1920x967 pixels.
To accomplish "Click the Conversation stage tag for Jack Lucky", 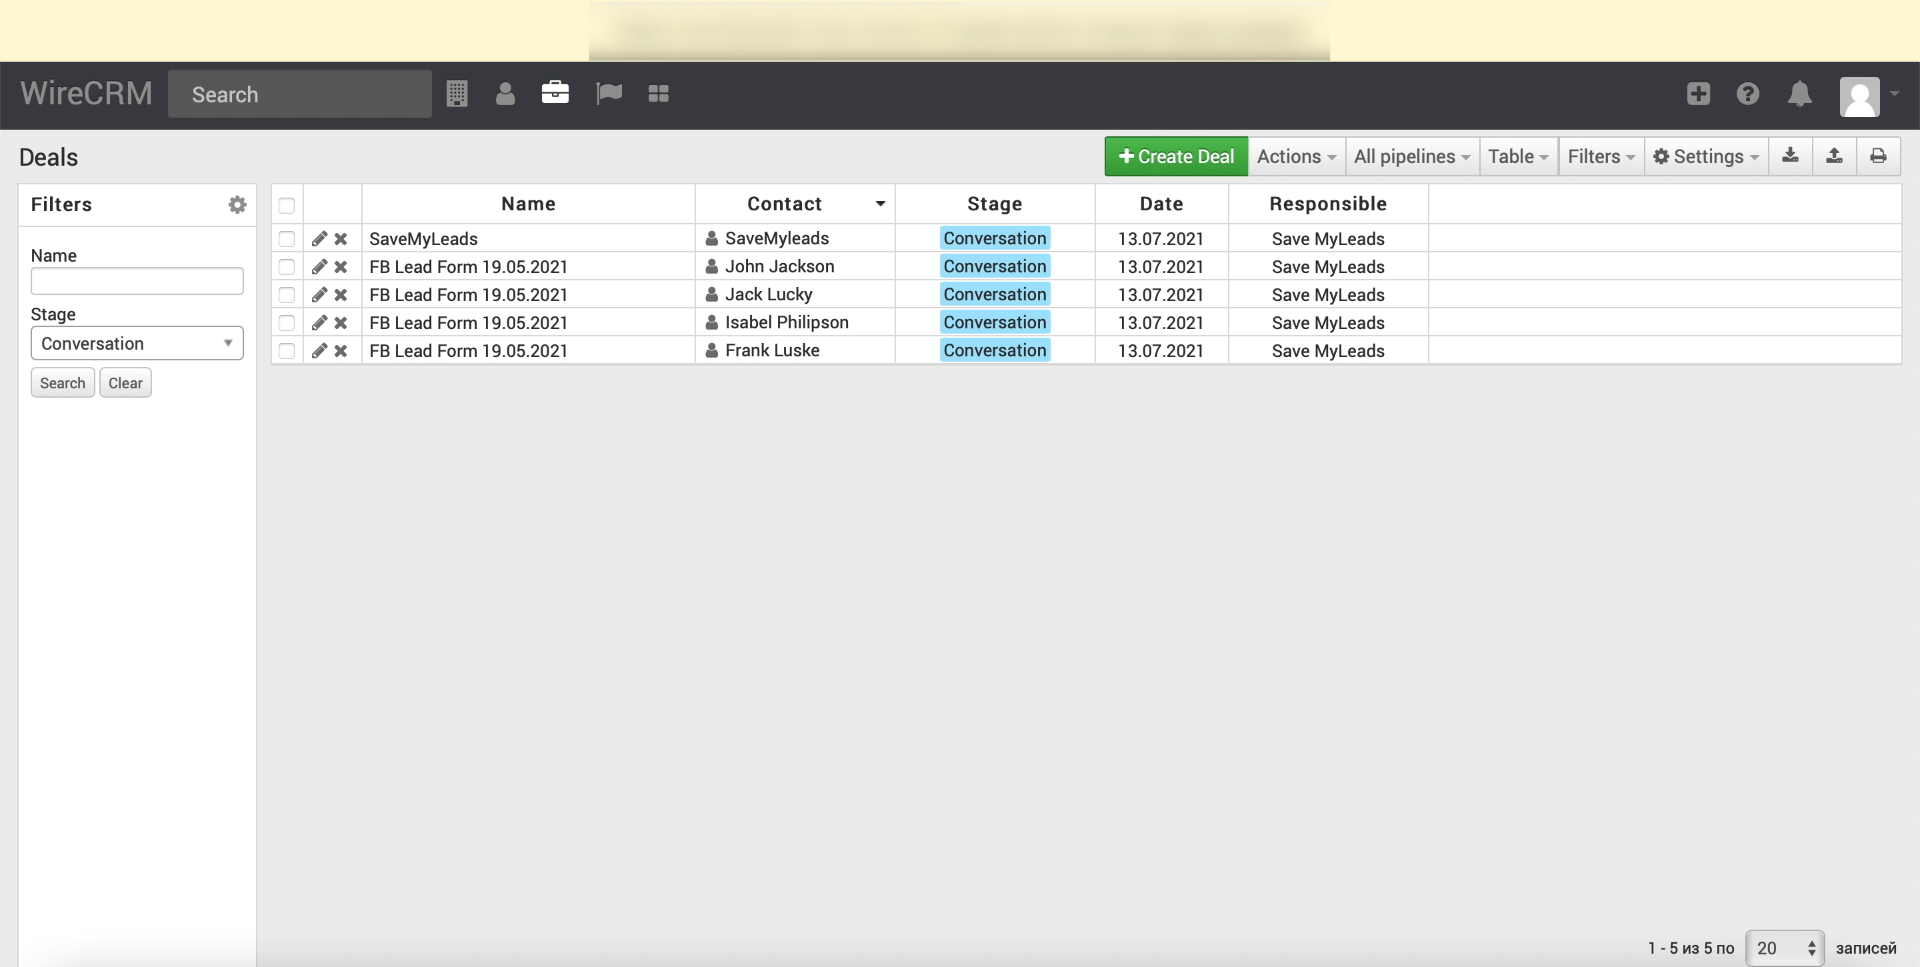I will coord(995,294).
